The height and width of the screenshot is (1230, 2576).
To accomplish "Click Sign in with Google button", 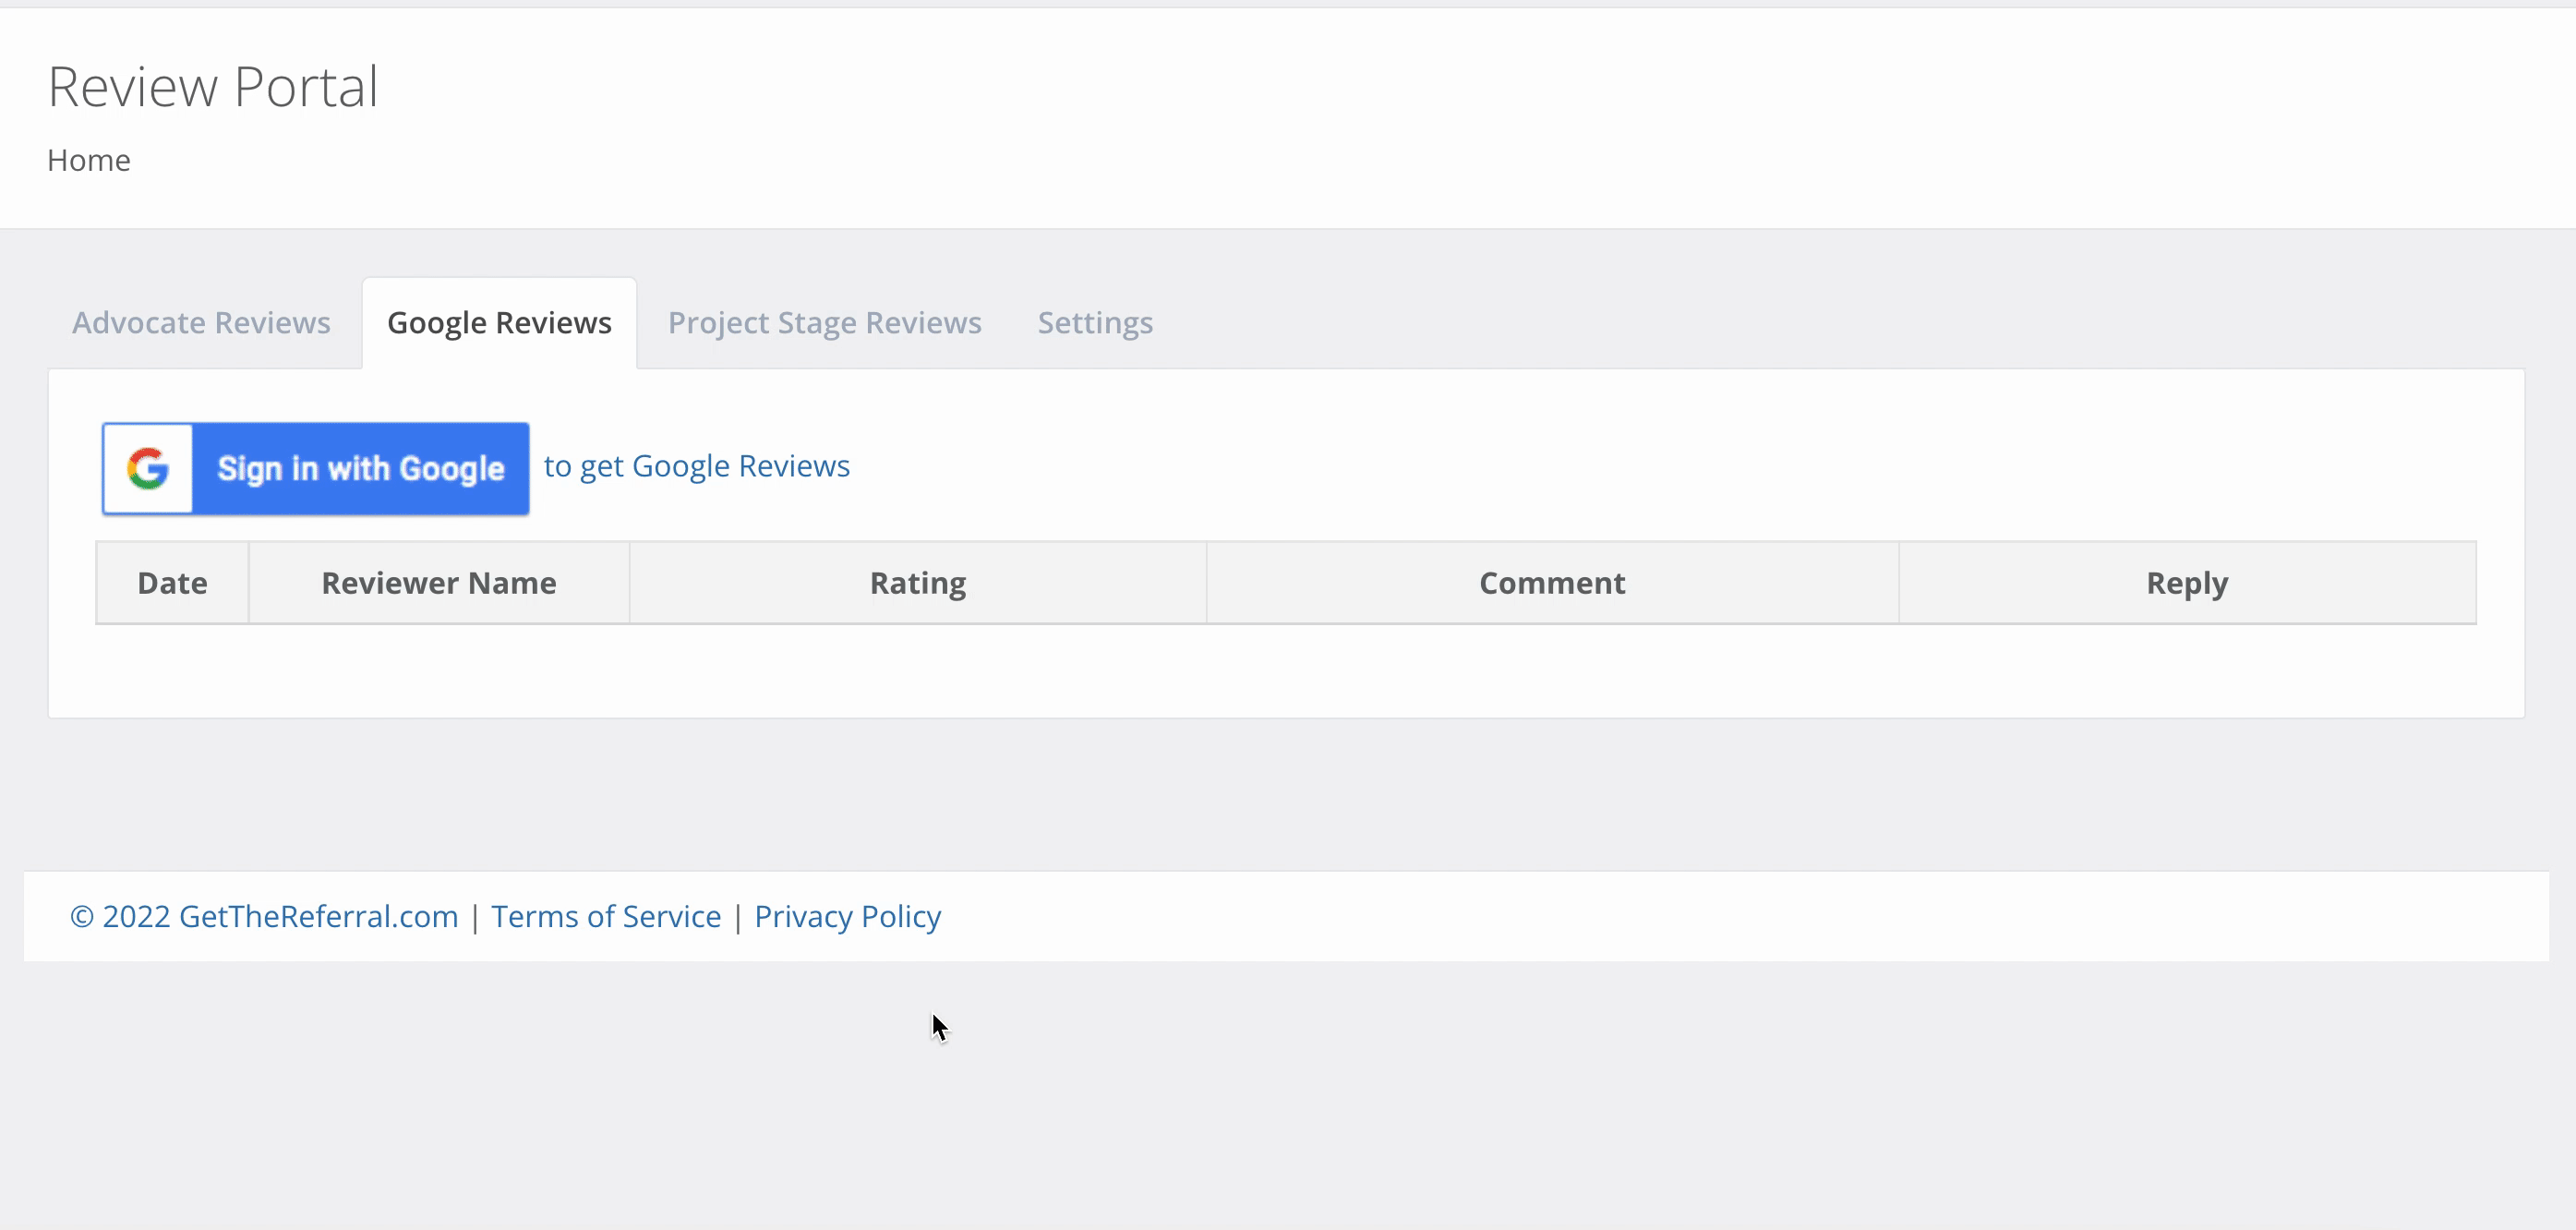I will click(315, 468).
